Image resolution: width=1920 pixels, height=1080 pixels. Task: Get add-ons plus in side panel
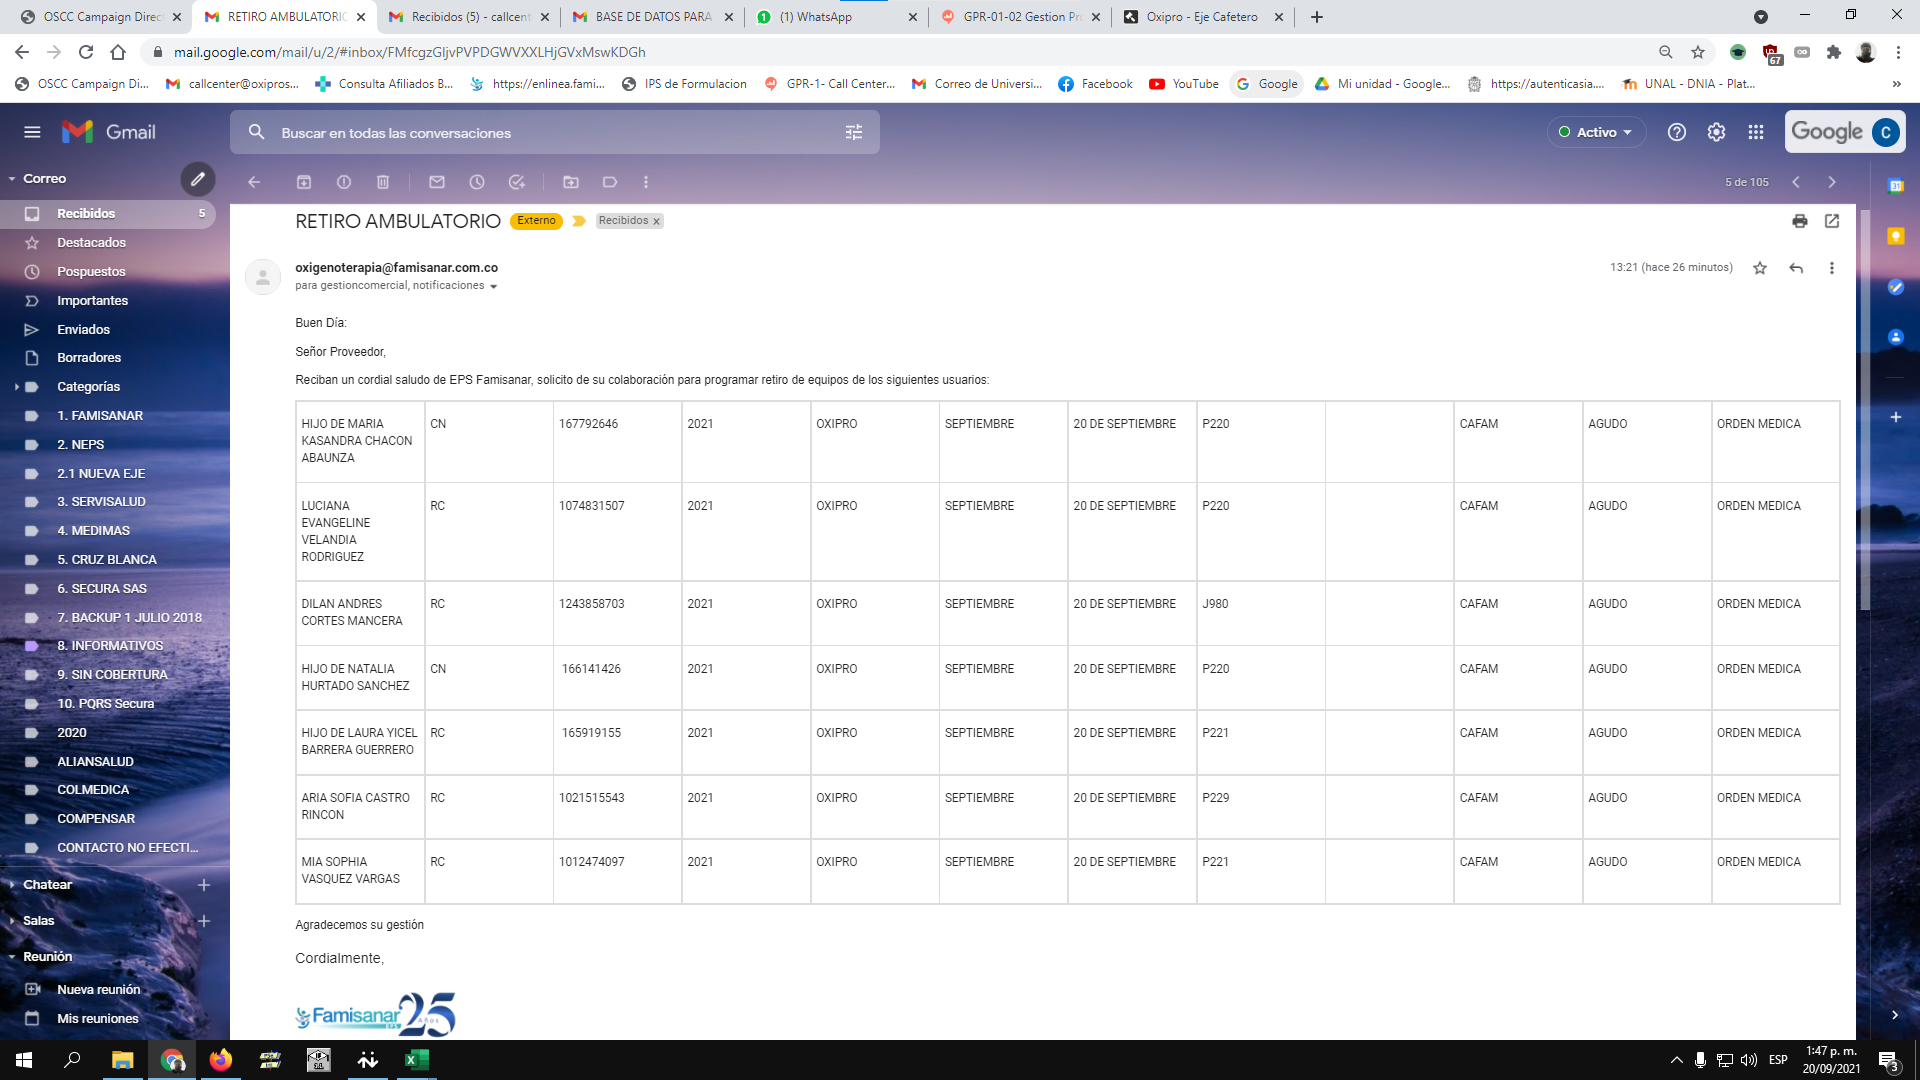point(1896,417)
